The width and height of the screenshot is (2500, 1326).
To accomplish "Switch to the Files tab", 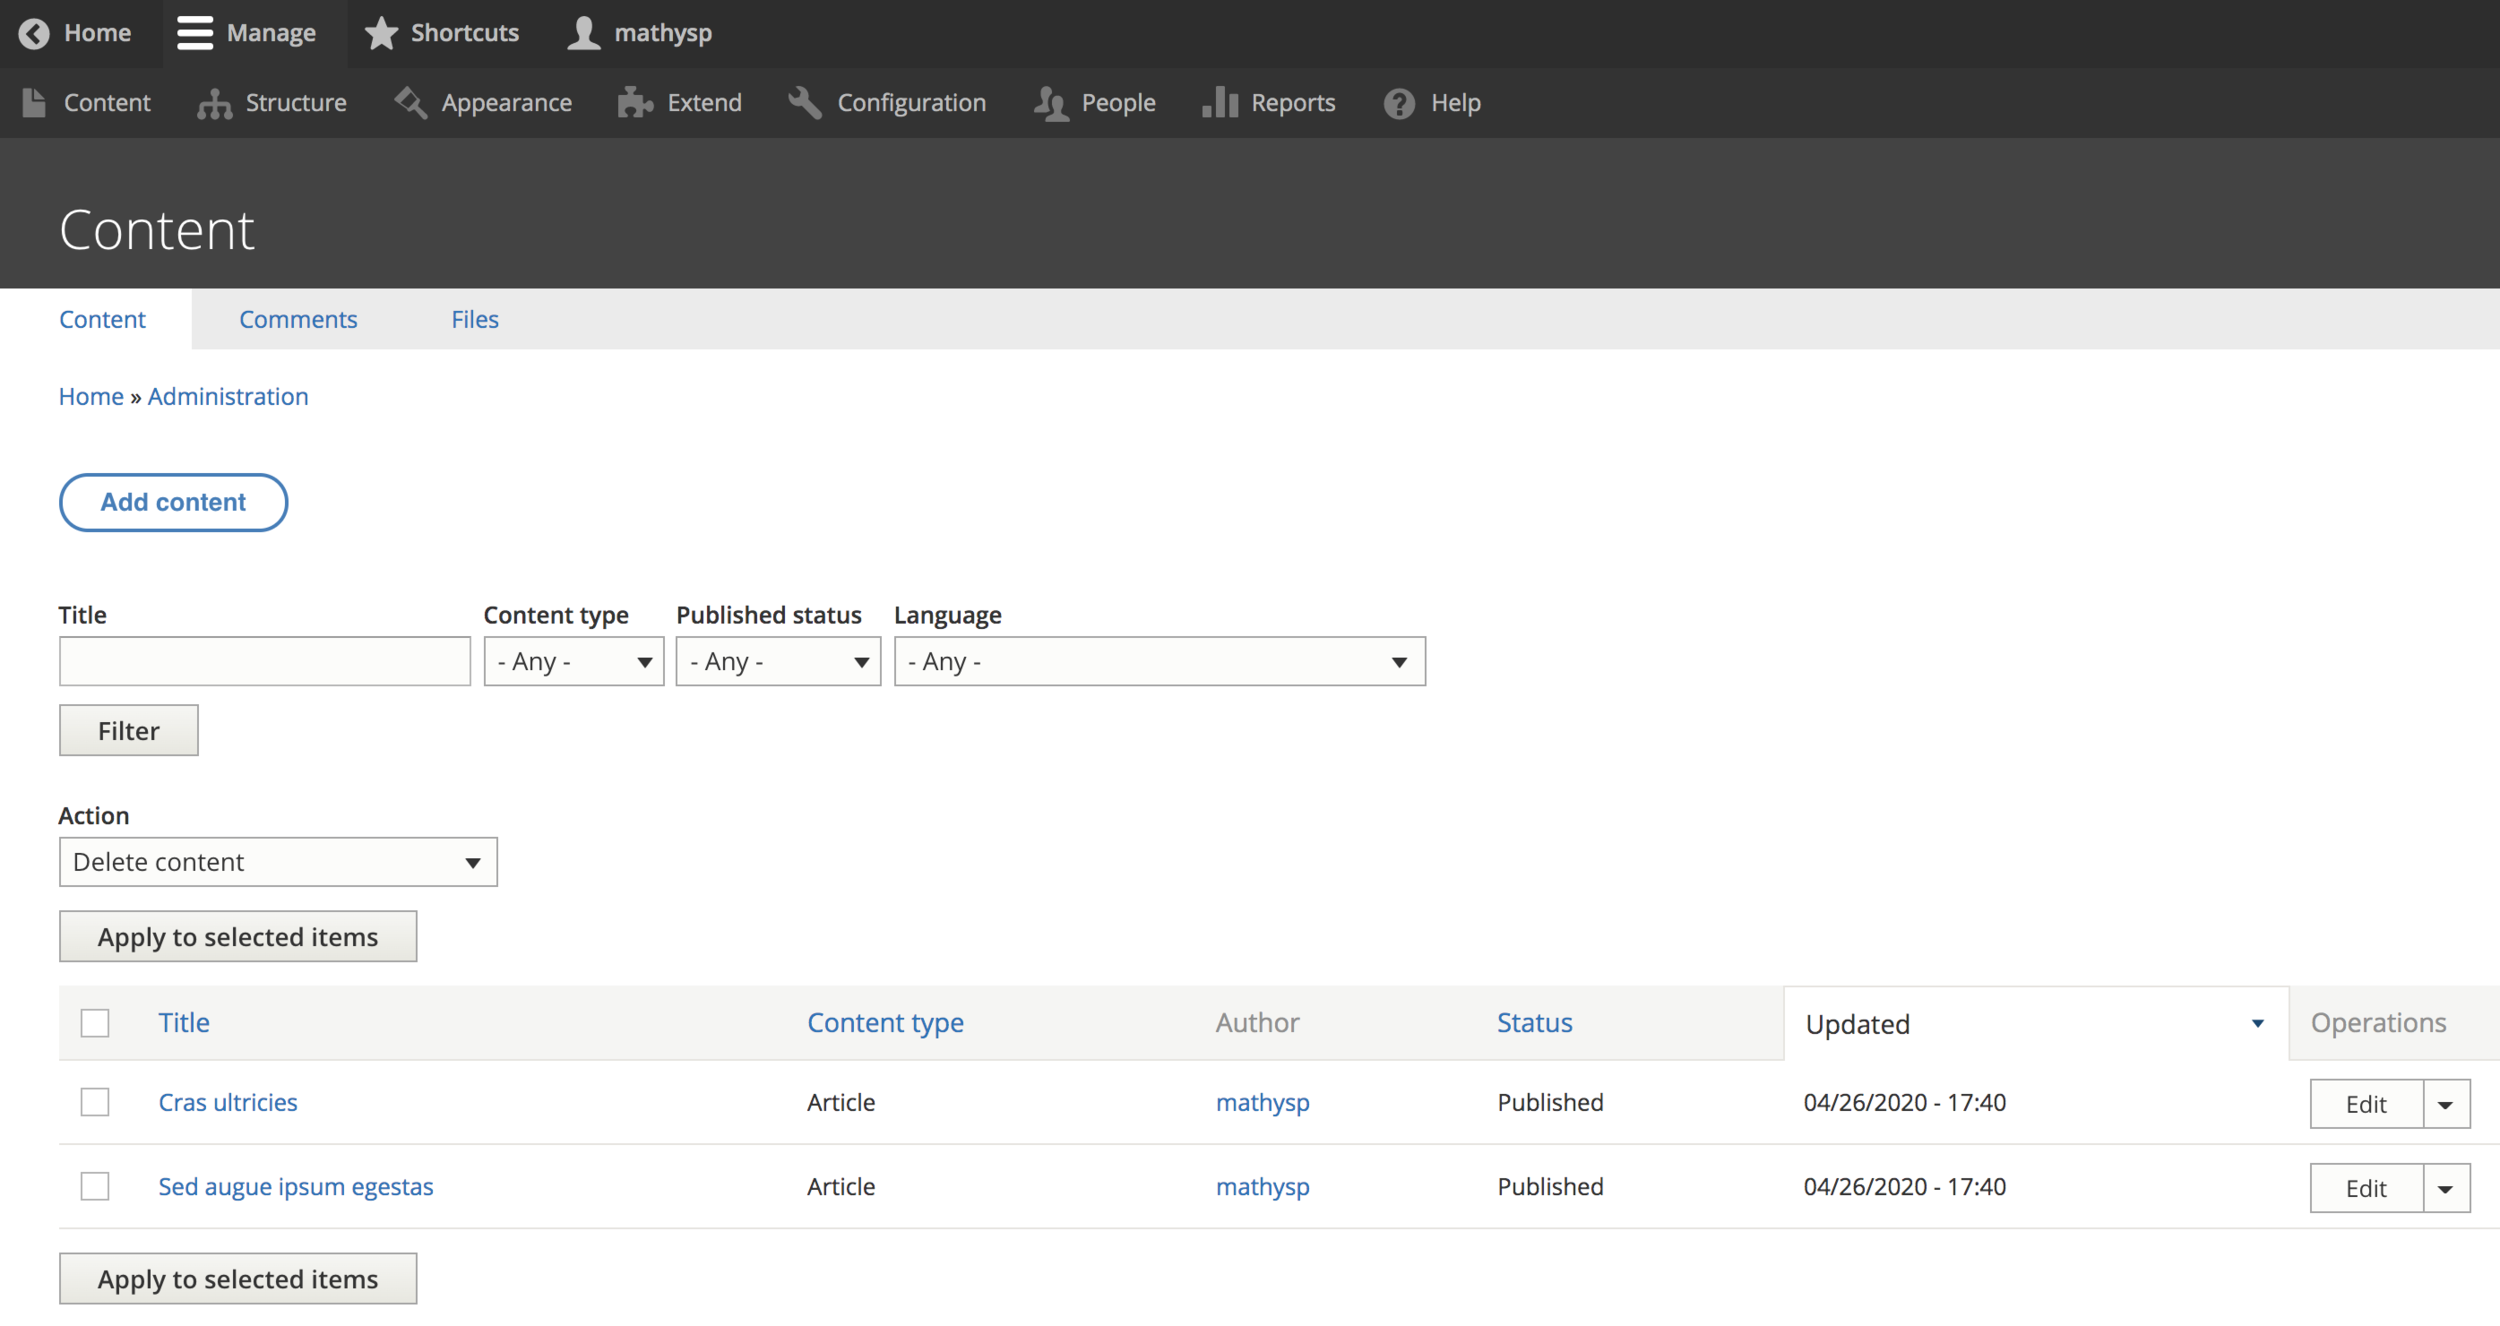I will 474,319.
